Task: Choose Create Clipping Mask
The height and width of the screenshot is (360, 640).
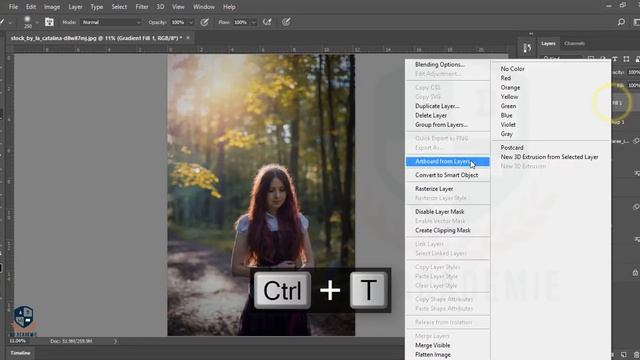Action: pos(443,231)
